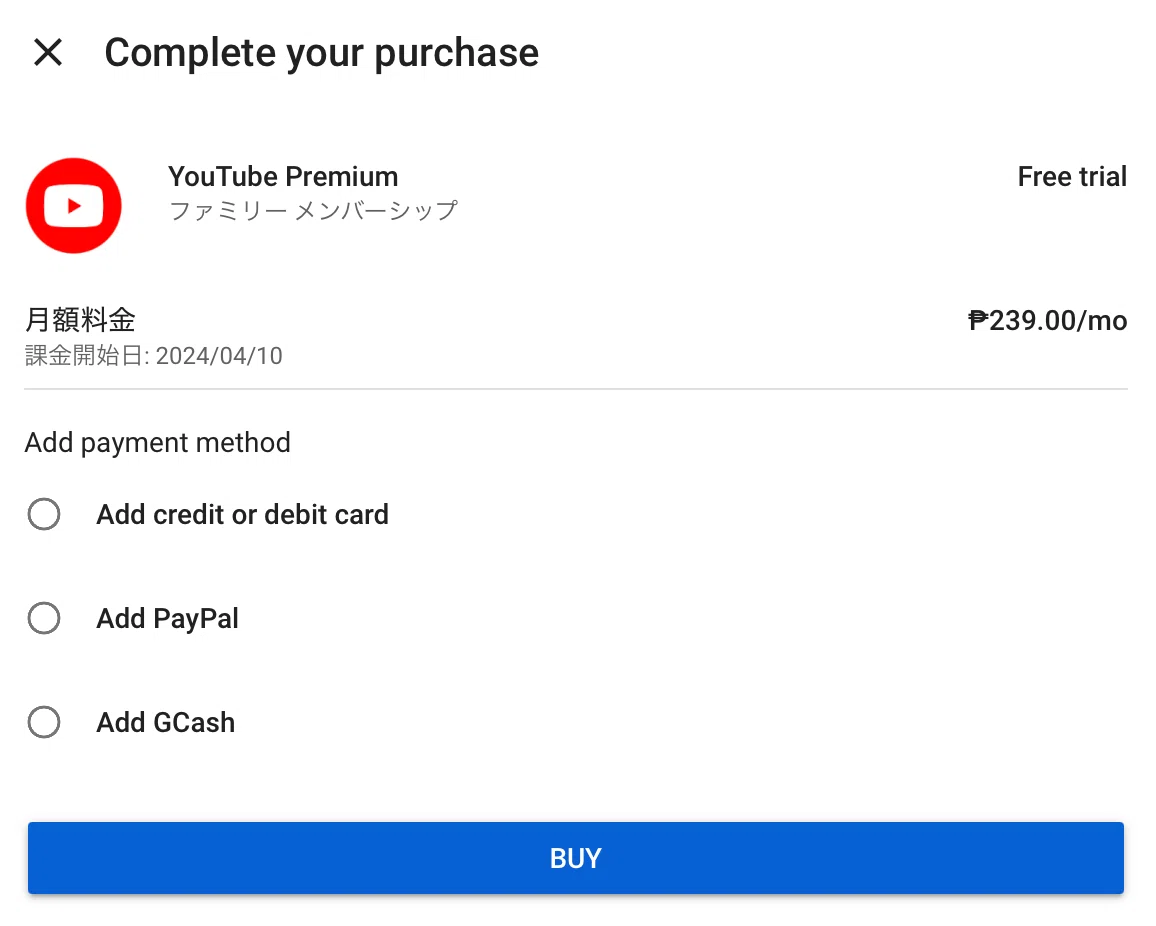Close the purchase dialog with X icon
Screen dimensions: 1156x926
click(x=48, y=52)
